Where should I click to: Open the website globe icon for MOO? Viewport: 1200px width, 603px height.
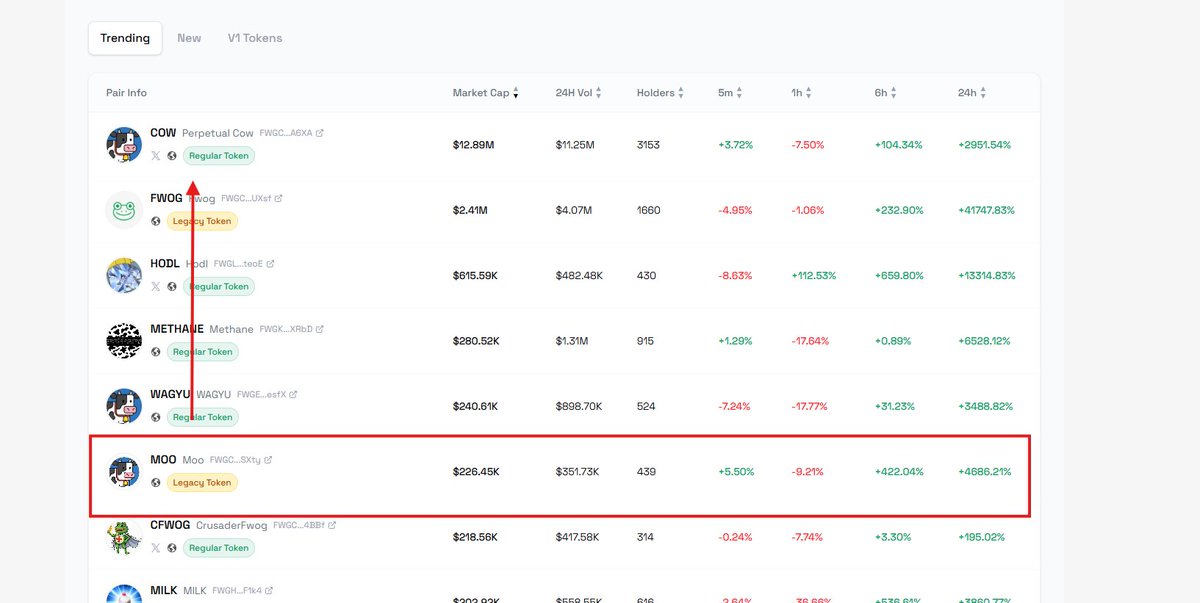click(155, 482)
